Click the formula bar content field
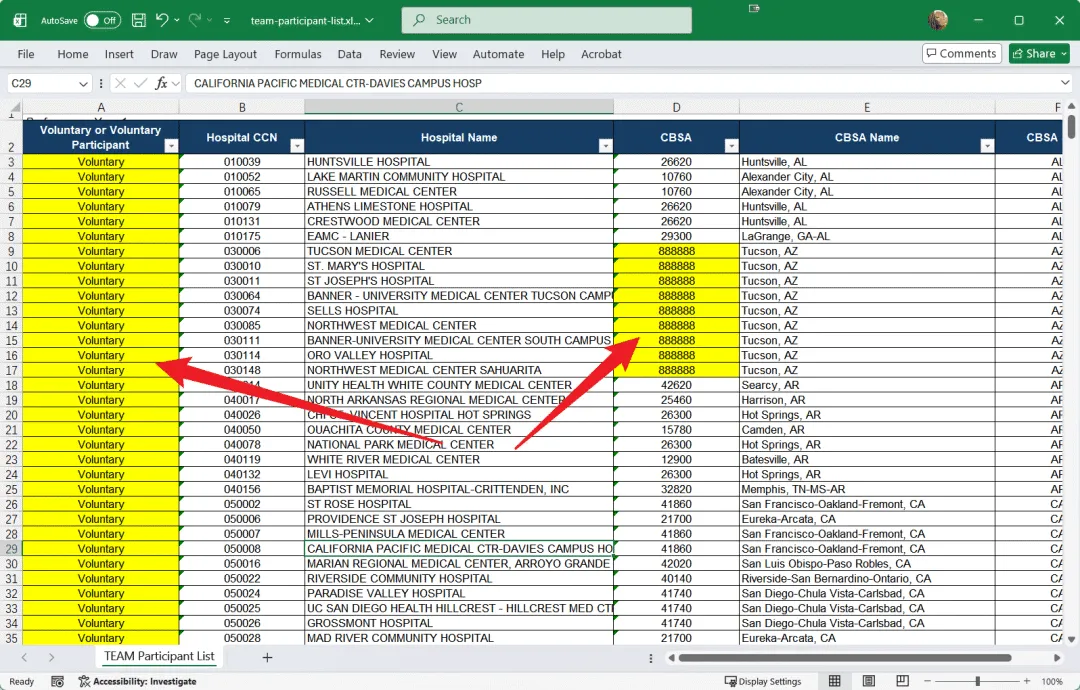Image resolution: width=1080 pixels, height=690 pixels. click(x=622, y=83)
